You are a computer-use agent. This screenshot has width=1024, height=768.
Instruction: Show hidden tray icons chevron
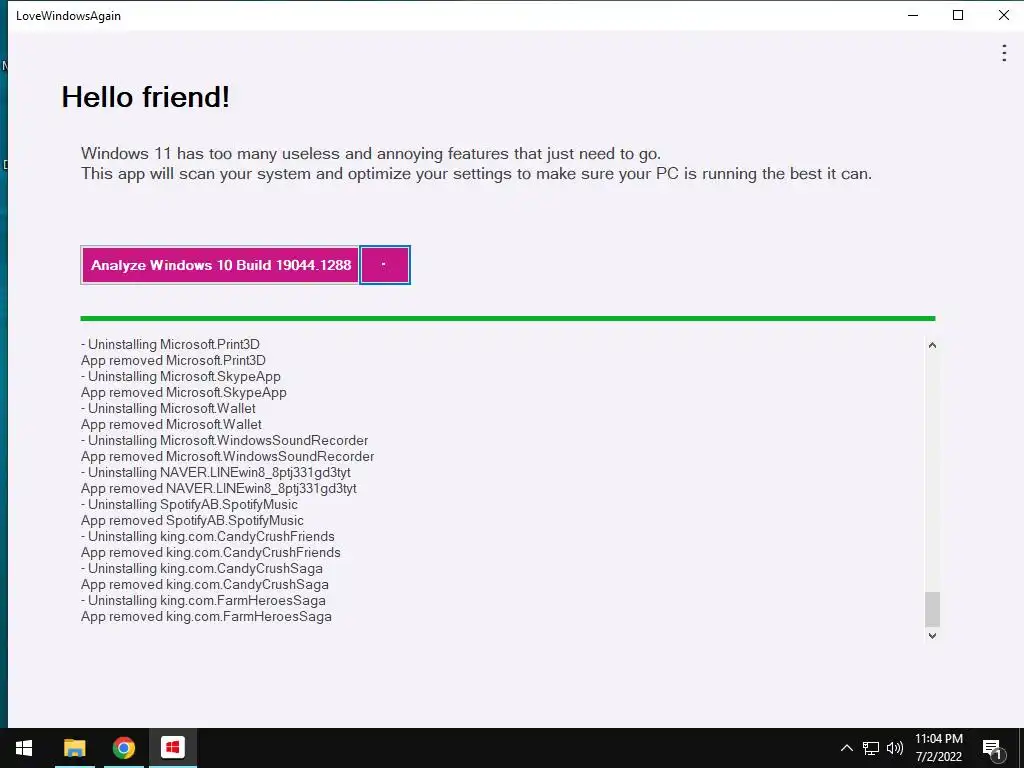[846, 748]
